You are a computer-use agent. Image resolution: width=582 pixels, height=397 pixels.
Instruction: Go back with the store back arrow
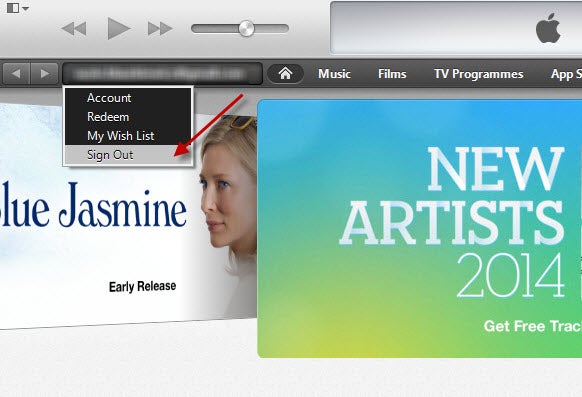(x=16, y=73)
